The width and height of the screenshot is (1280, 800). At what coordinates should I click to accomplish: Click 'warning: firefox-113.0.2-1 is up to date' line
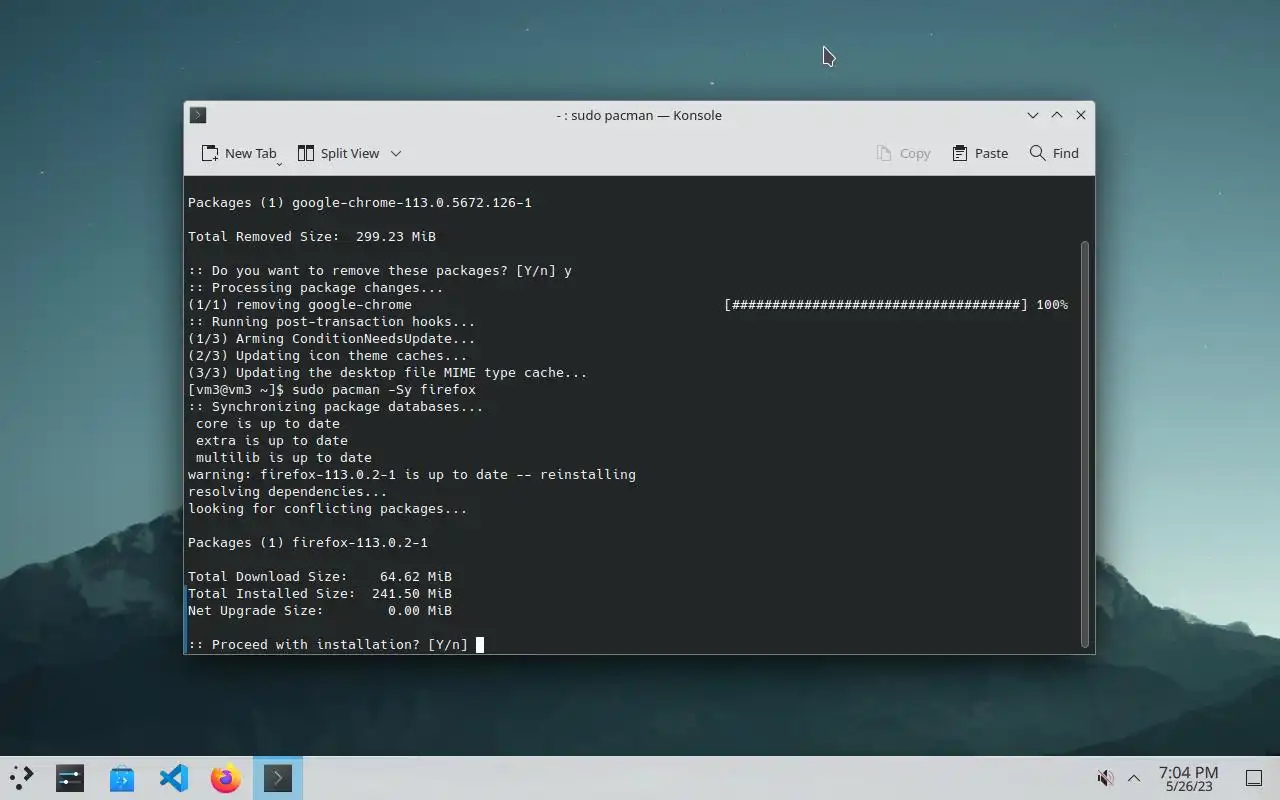[412, 474]
